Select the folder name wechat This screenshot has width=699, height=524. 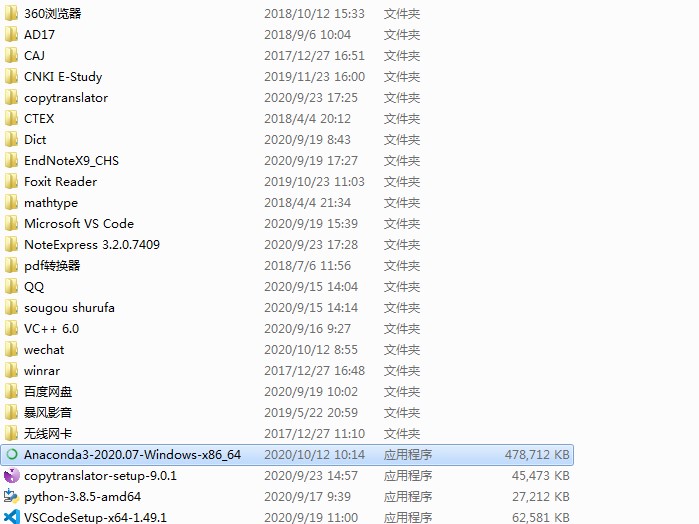[44, 349]
